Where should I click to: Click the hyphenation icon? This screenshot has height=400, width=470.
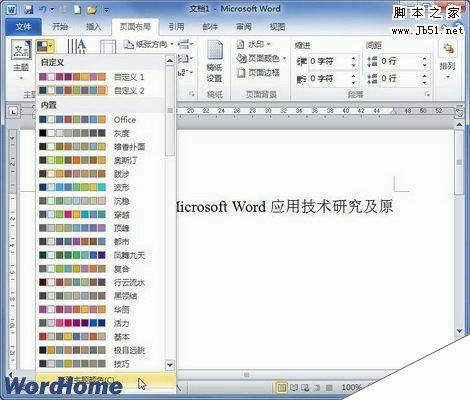(185, 73)
